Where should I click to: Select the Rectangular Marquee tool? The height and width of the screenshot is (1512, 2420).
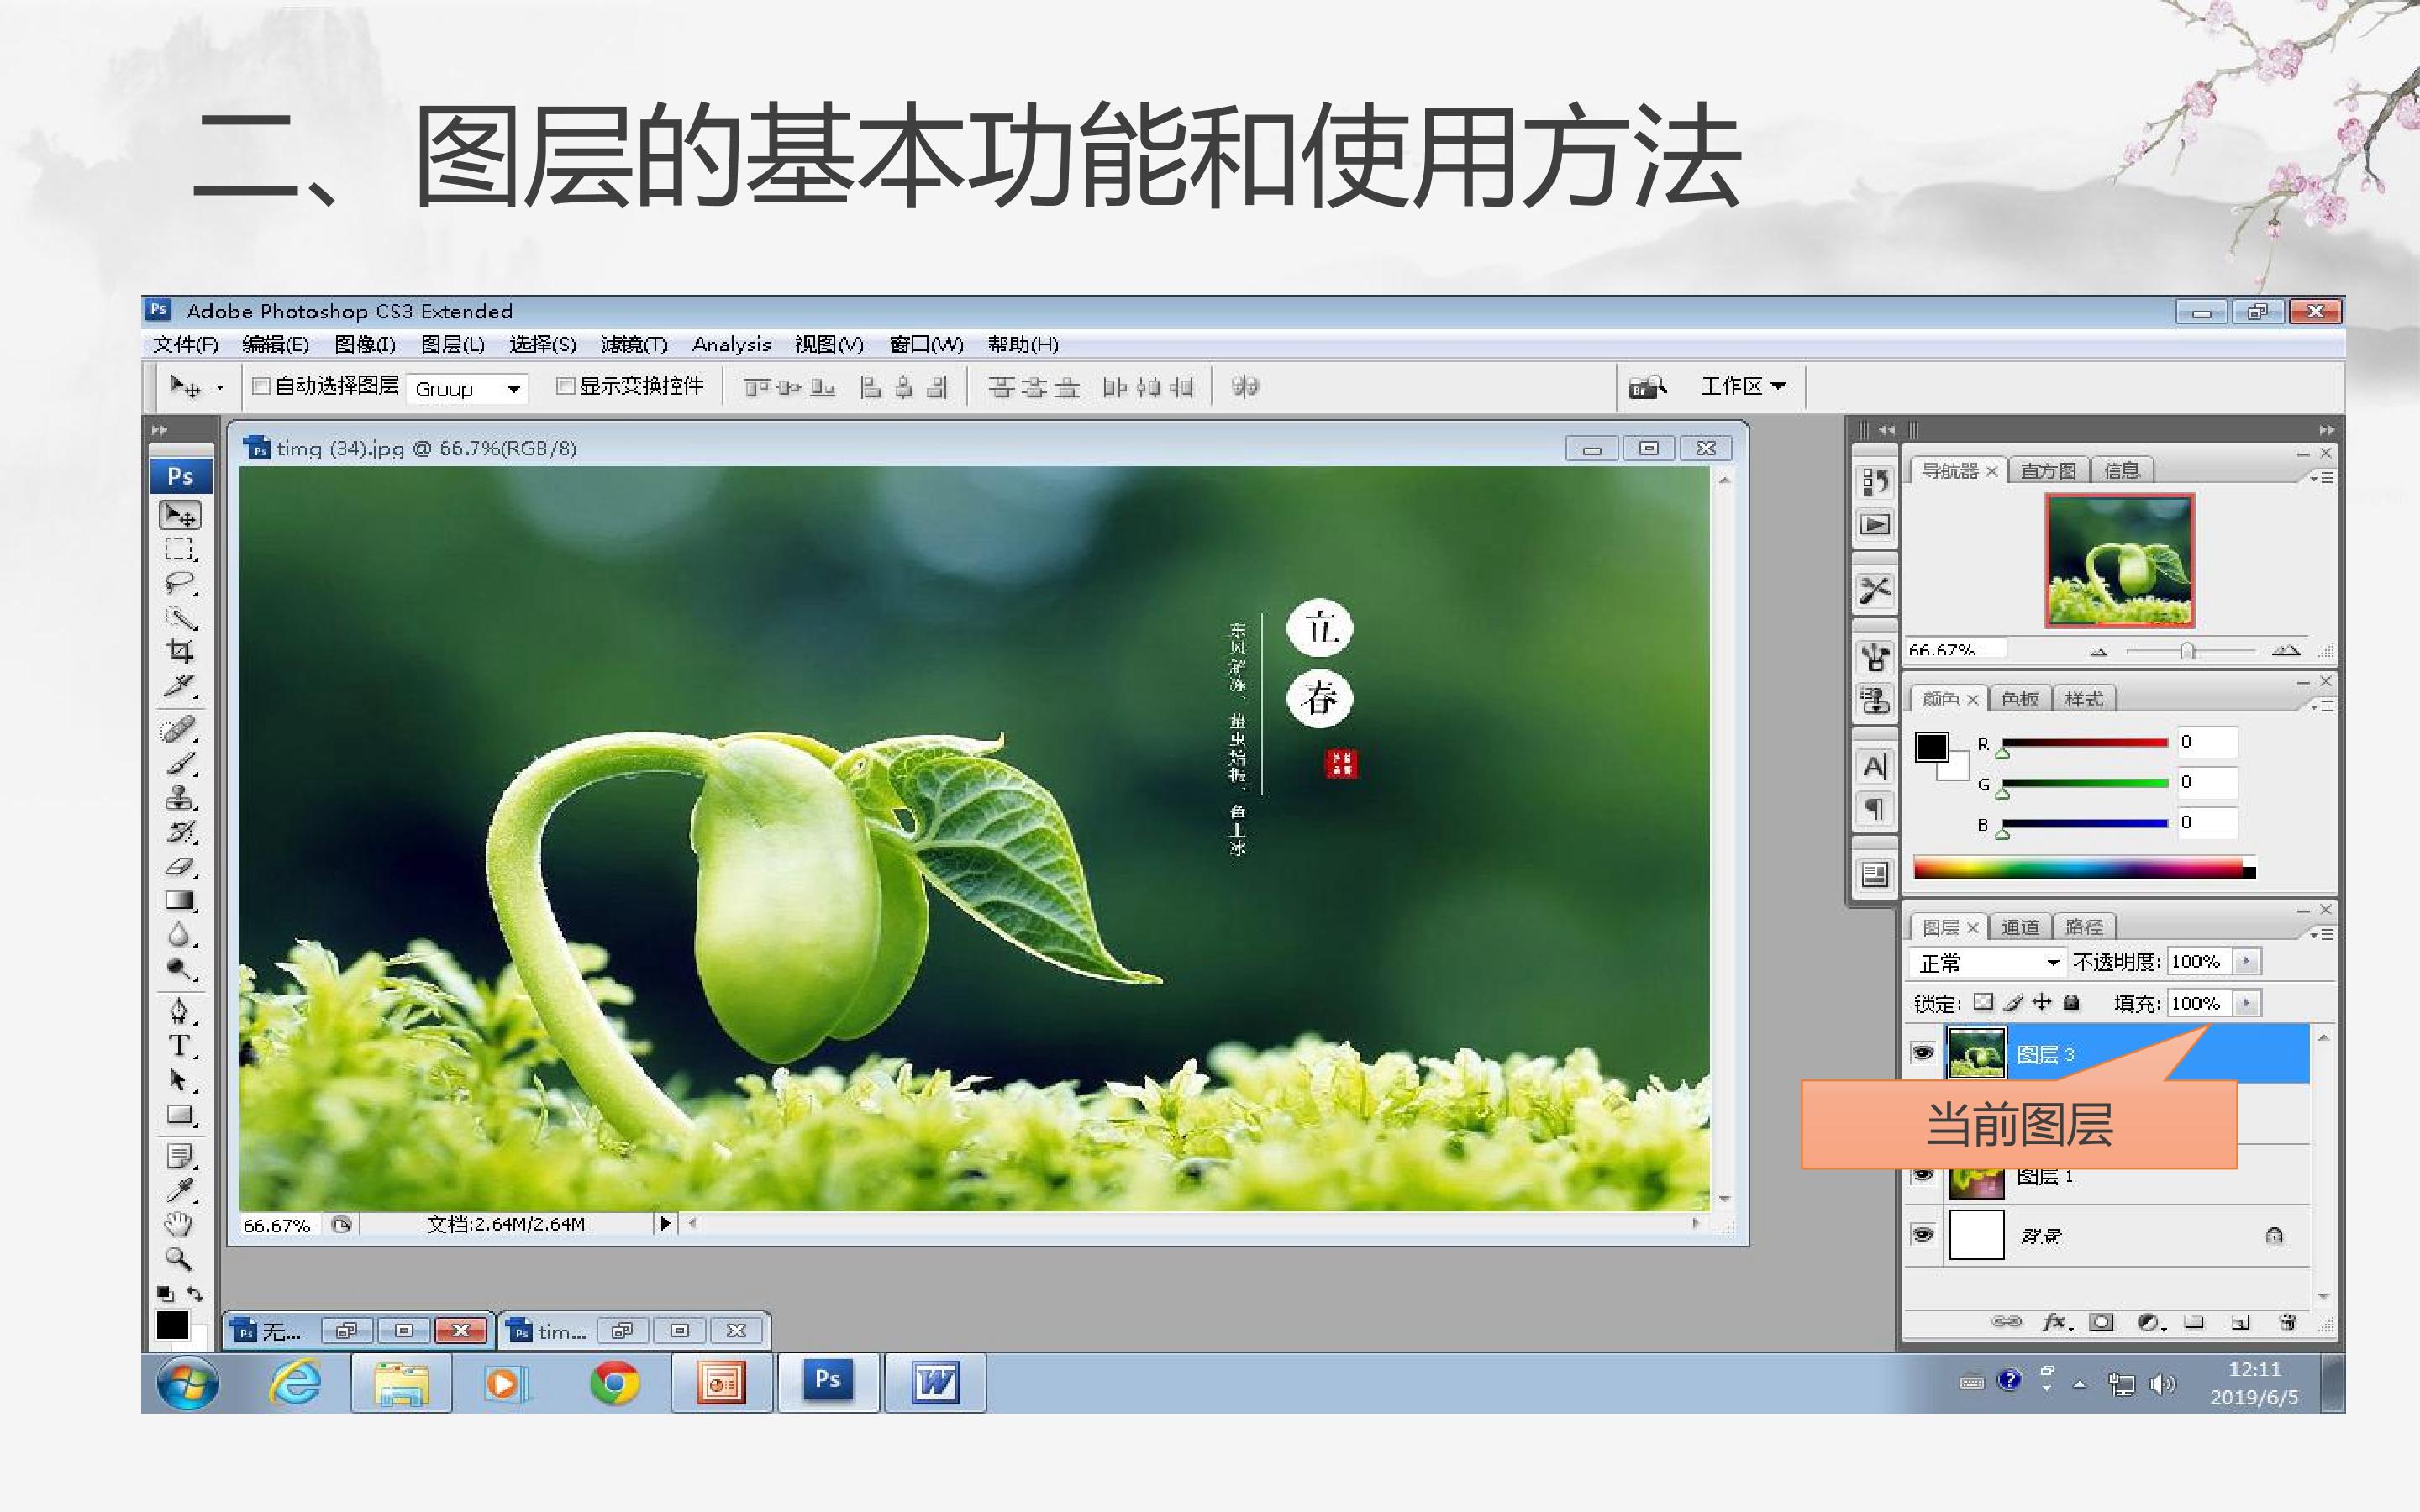(180, 549)
